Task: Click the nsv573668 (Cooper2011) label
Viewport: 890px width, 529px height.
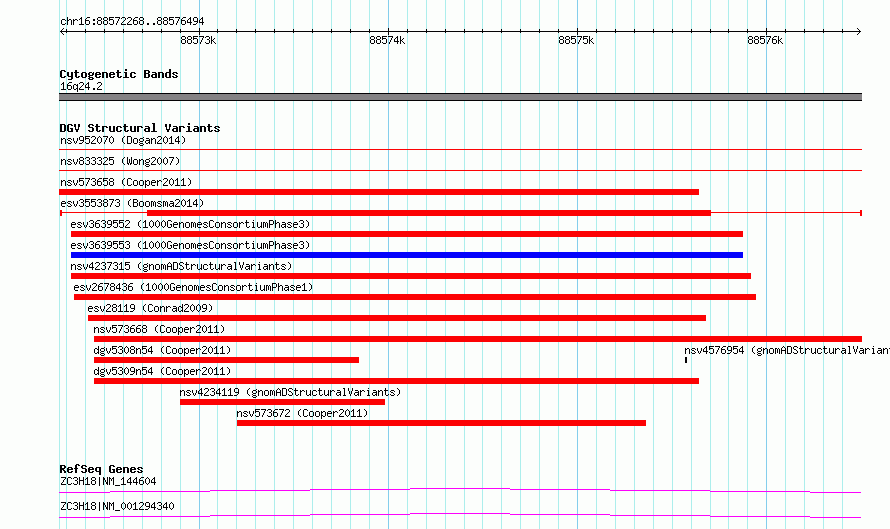Action: coord(159,329)
